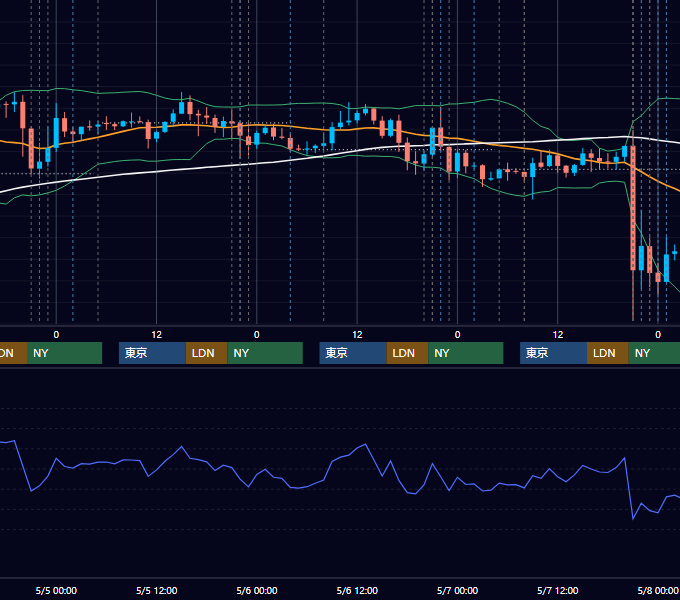Click the NY session block ending 5/5 morning
Image resolution: width=680 pixels, height=600 pixels.
64,353
